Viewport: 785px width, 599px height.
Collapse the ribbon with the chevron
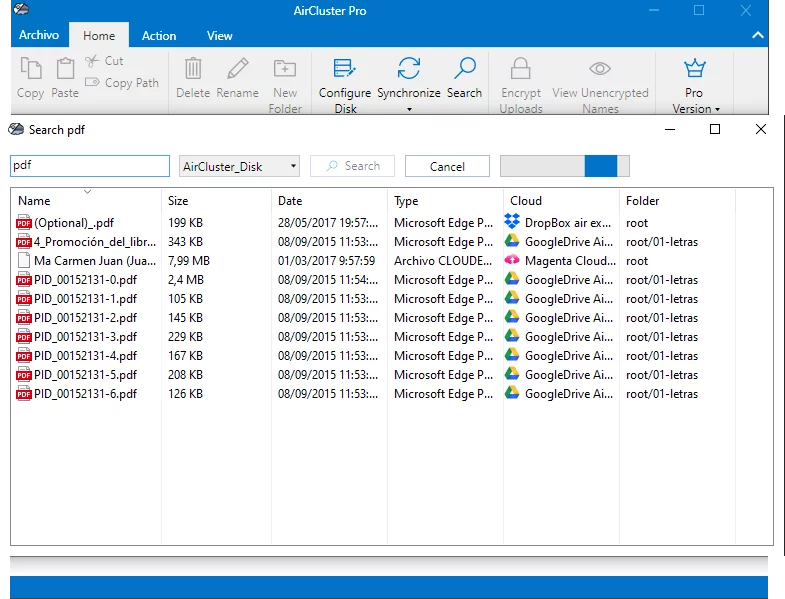[x=757, y=35]
